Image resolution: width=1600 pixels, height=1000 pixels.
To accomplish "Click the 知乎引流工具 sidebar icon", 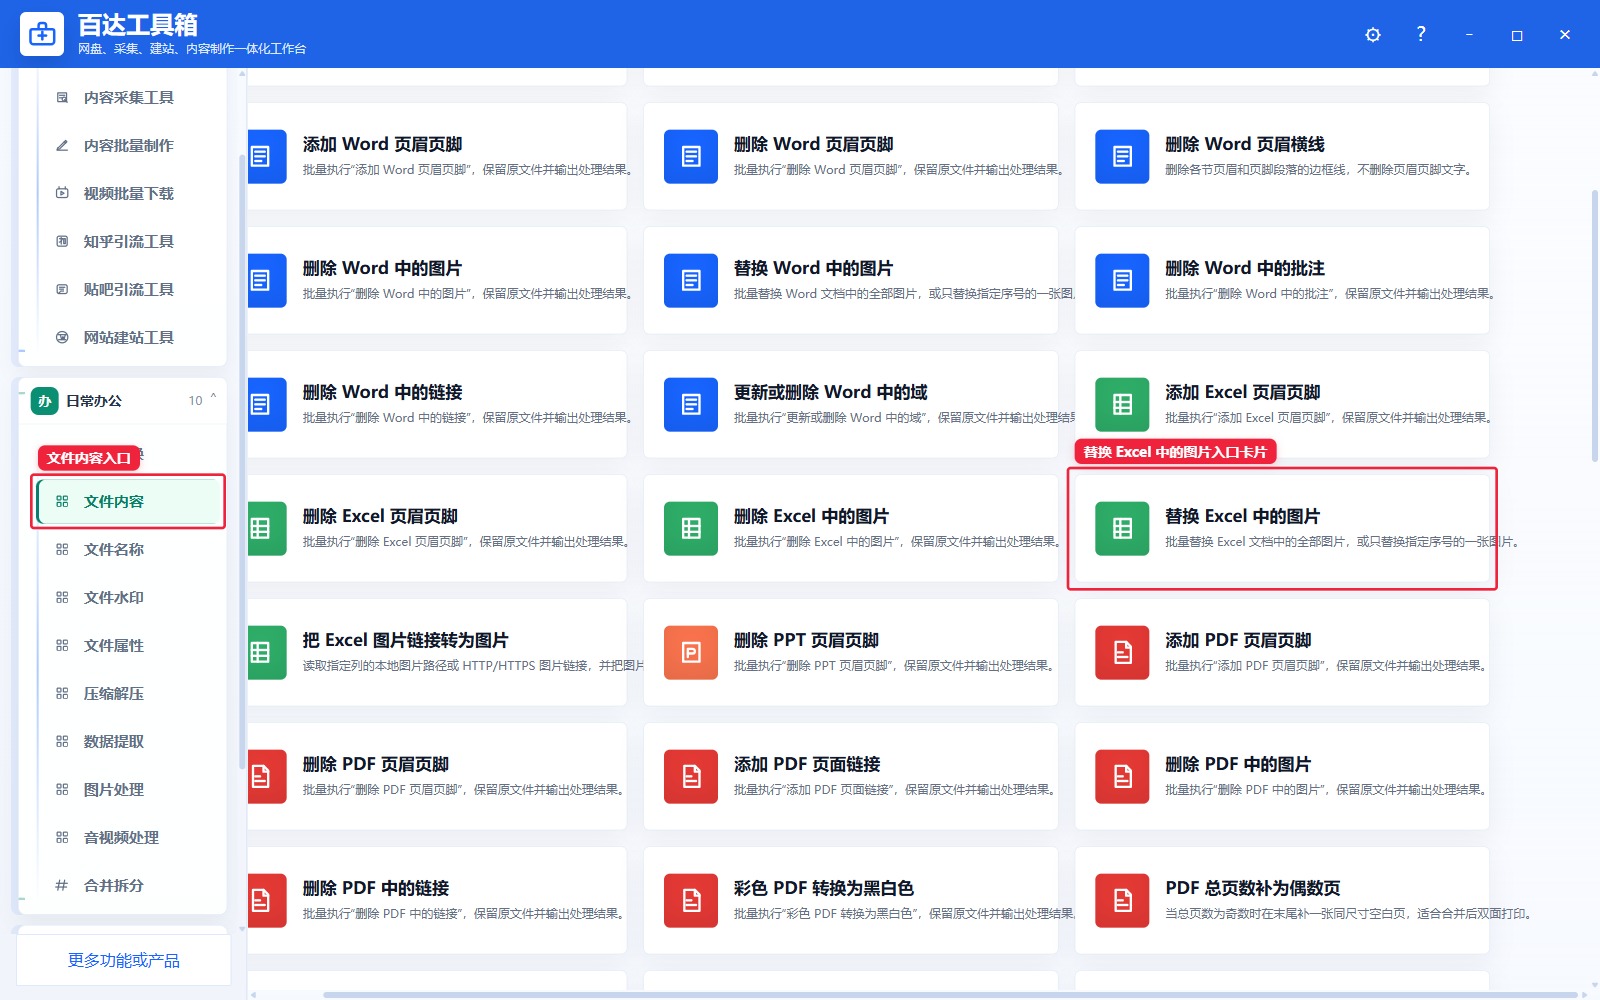I will 62,241.
